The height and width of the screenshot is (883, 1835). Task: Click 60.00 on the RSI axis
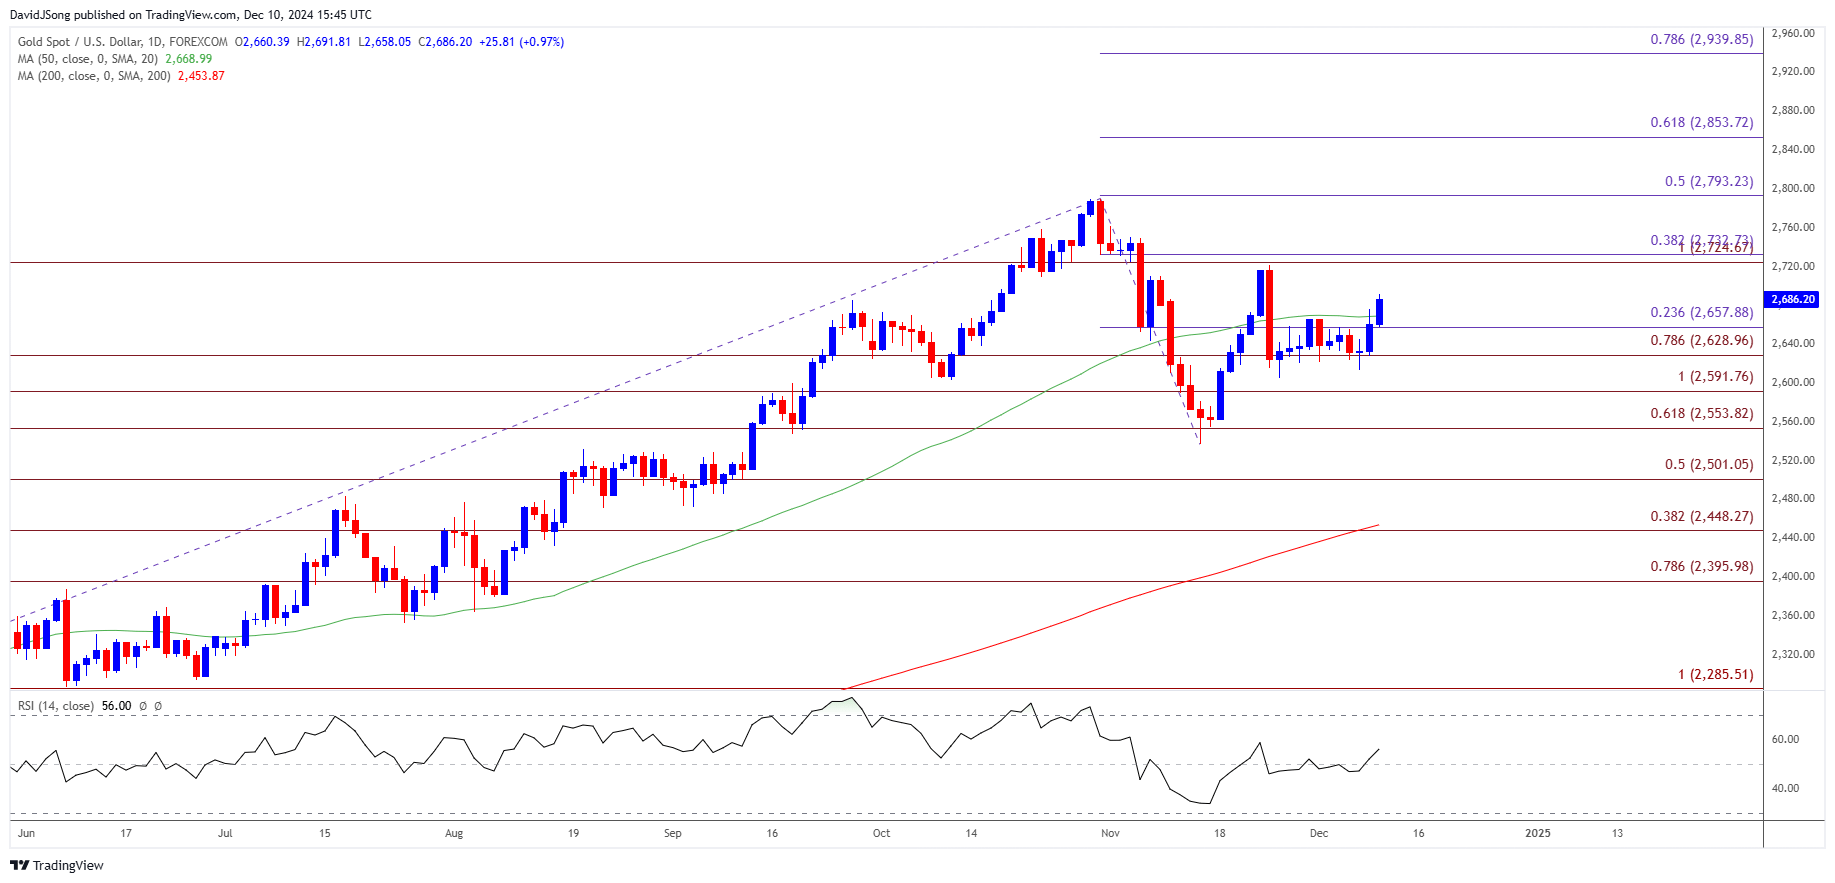point(1785,739)
